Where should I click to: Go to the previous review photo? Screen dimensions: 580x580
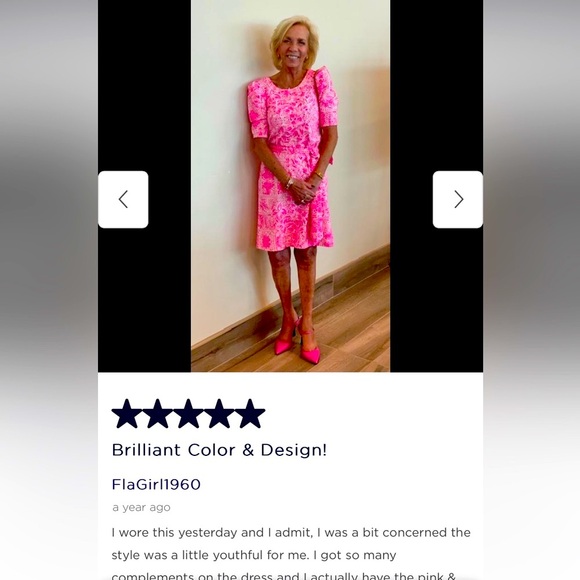click(123, 199)
